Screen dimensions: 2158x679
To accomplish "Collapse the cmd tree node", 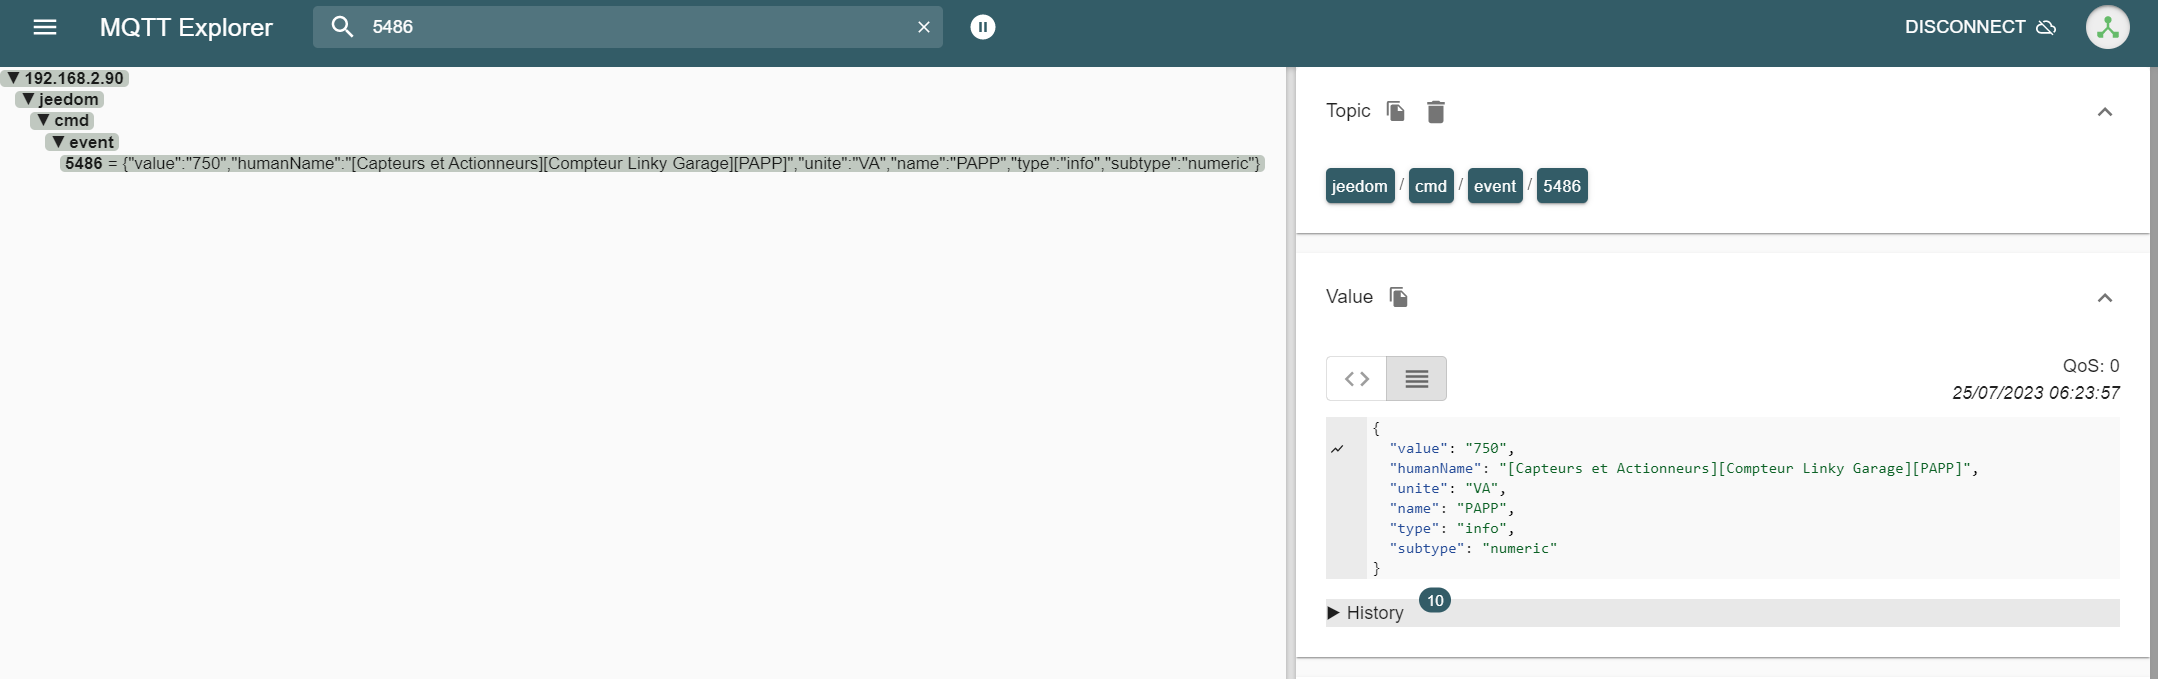I will (x=44, y=120).
